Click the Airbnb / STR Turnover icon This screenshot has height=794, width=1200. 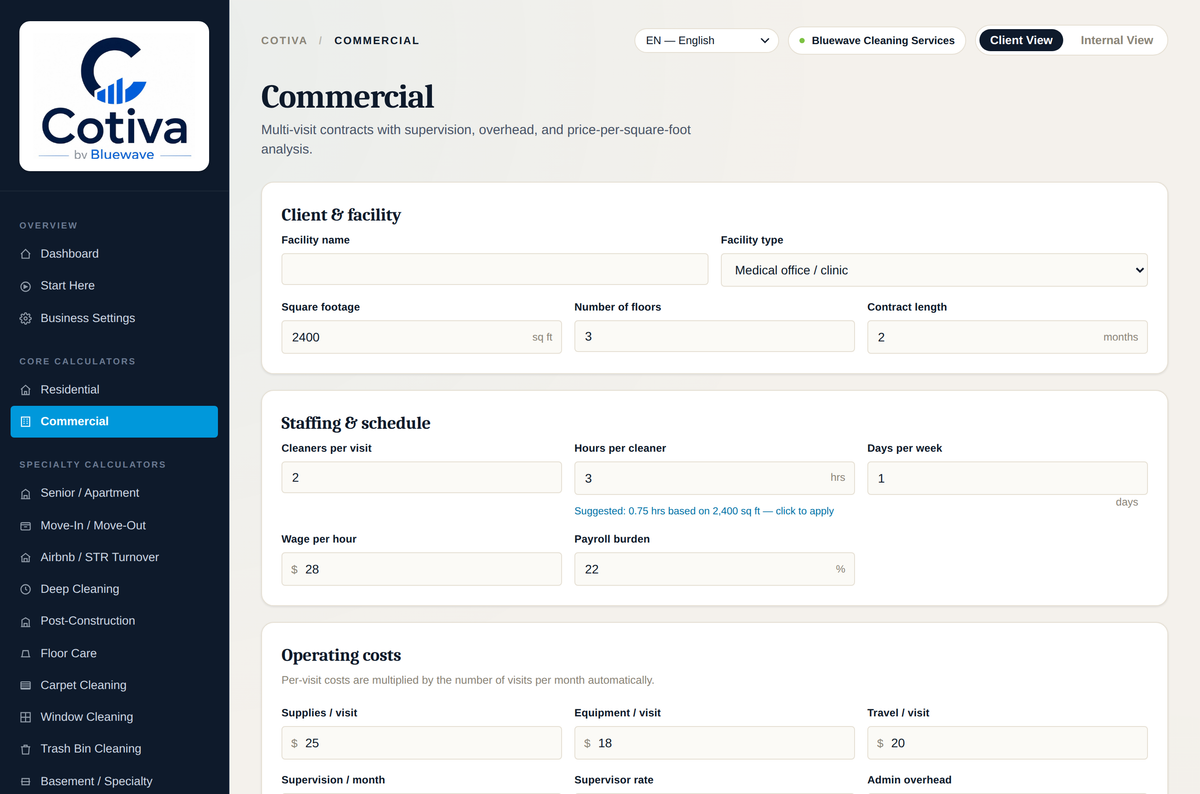click(x=26, y=557)
